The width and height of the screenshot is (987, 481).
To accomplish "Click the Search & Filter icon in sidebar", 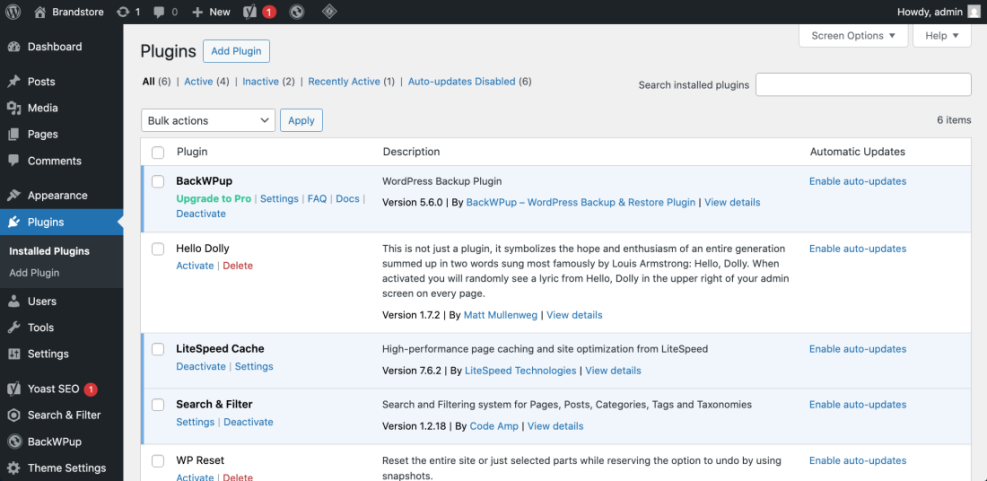I will coord(14,415).
